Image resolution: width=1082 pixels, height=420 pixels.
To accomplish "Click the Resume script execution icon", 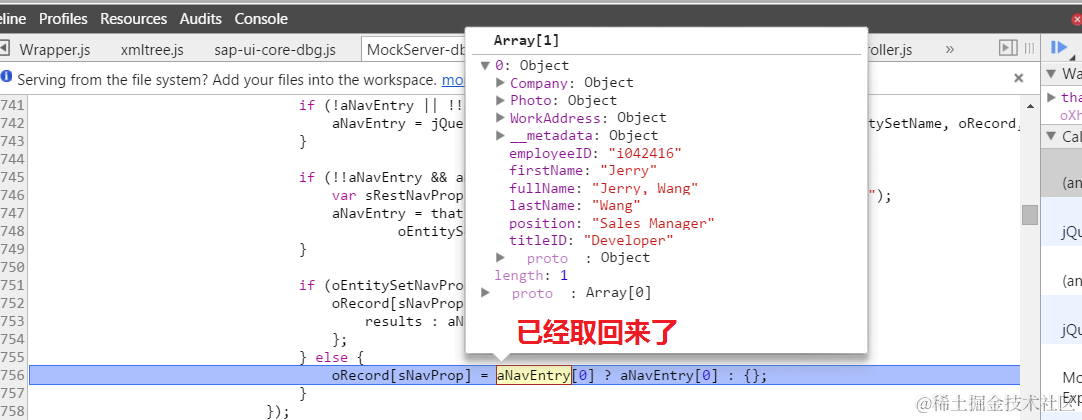I will click(x=1058, y=48).
